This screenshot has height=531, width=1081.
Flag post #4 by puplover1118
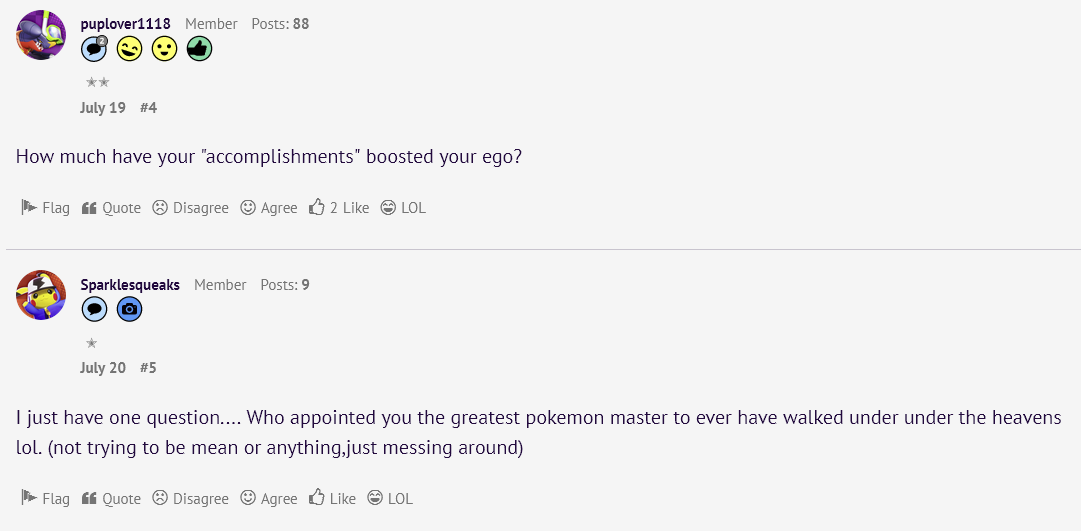(46, 208)
